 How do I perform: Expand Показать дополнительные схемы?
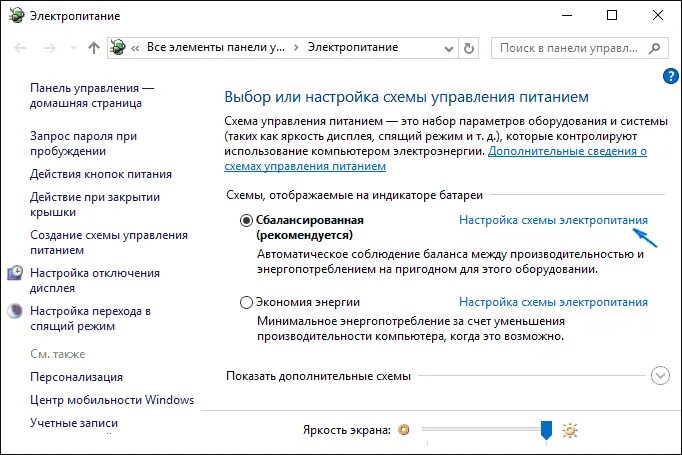660,376
